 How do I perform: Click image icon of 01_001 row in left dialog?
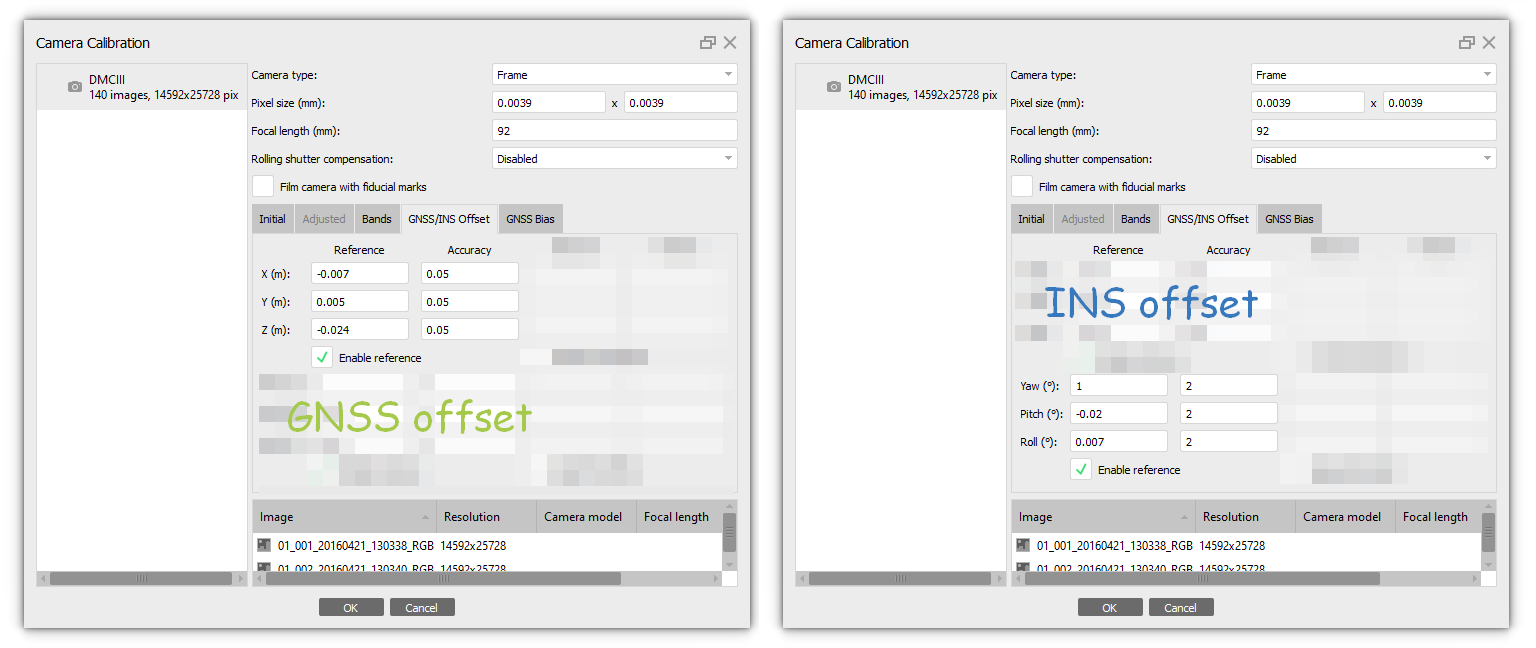click(264, 545)
